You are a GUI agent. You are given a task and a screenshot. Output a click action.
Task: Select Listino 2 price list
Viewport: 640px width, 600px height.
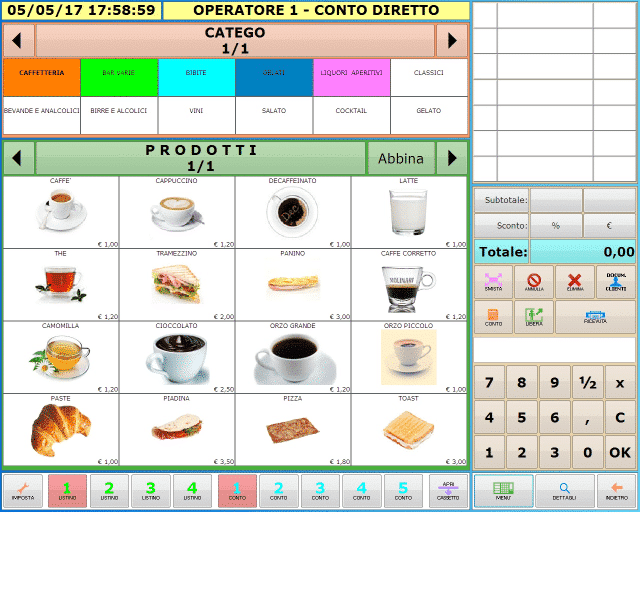coord(109,490)
